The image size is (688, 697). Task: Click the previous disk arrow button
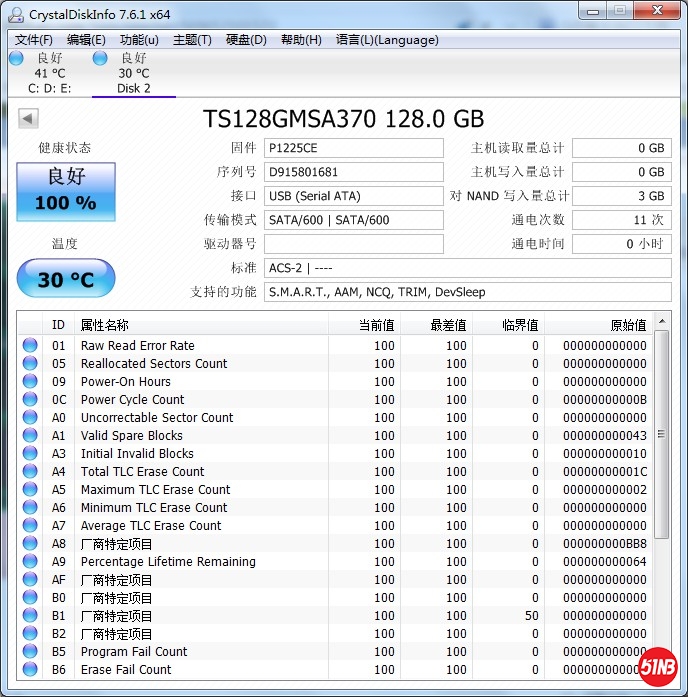pos(28,119)
